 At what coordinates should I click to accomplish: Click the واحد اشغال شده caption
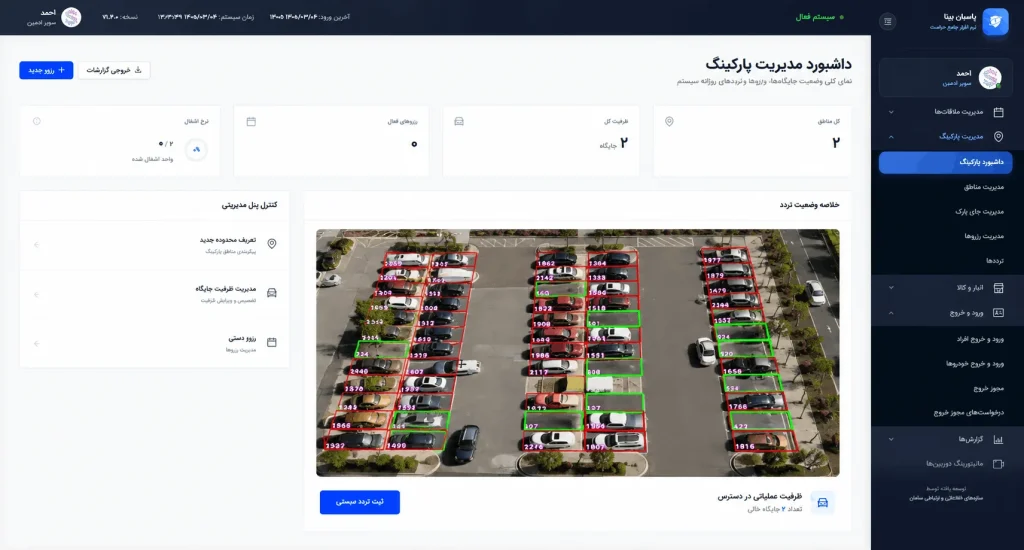(152, 159)
